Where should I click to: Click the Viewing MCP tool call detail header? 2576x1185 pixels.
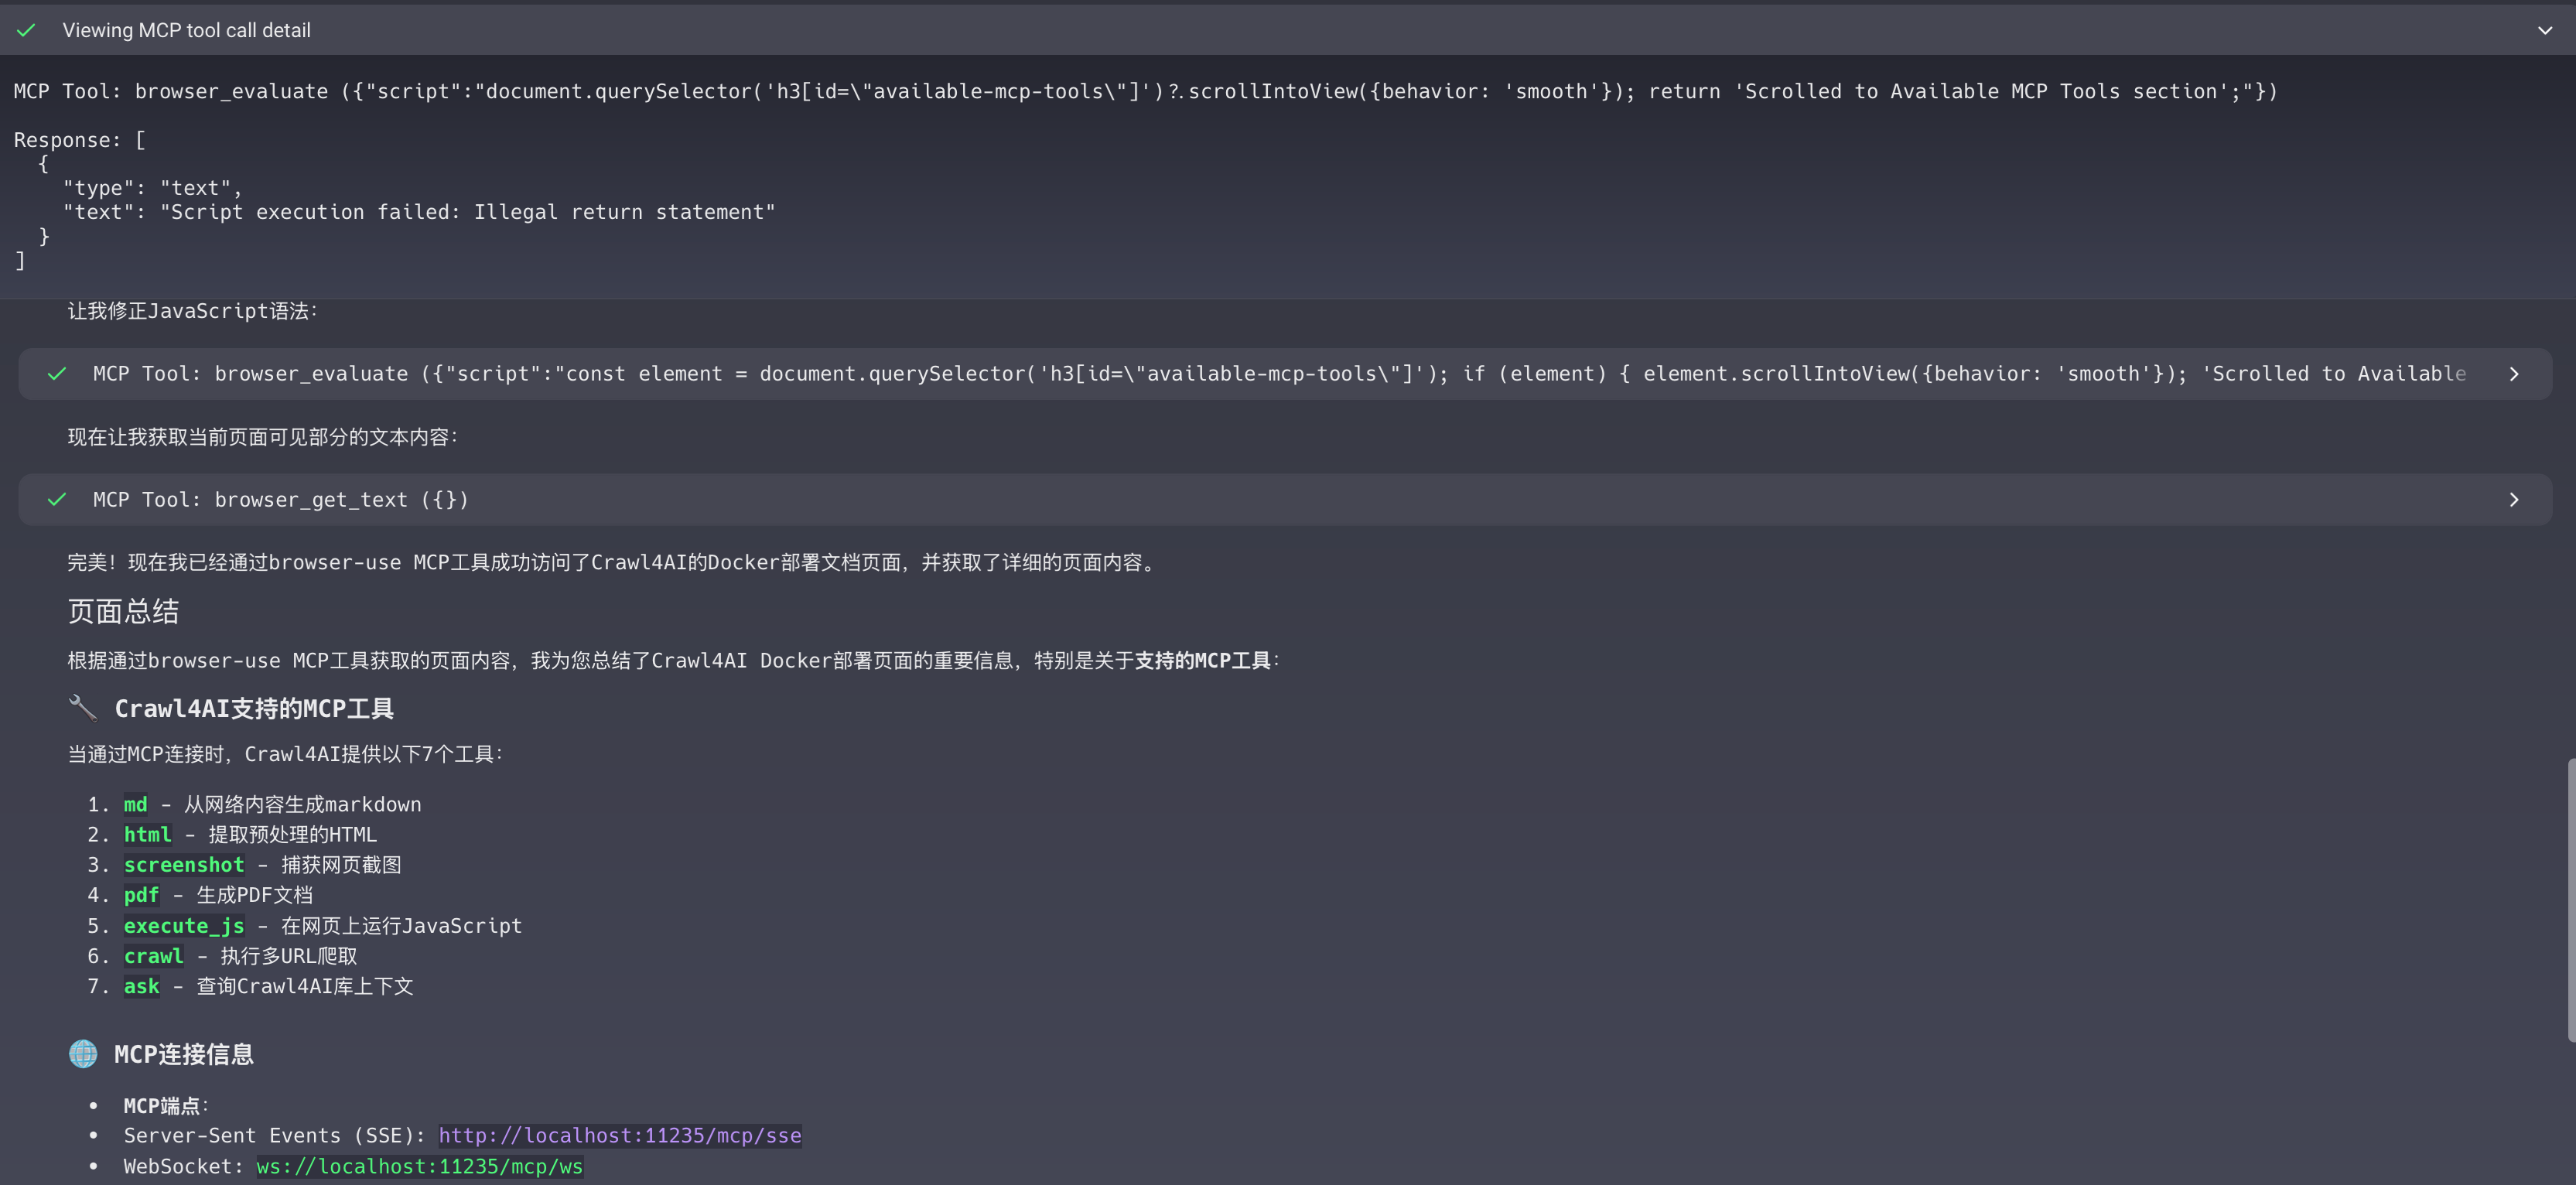click(1288, 30)
